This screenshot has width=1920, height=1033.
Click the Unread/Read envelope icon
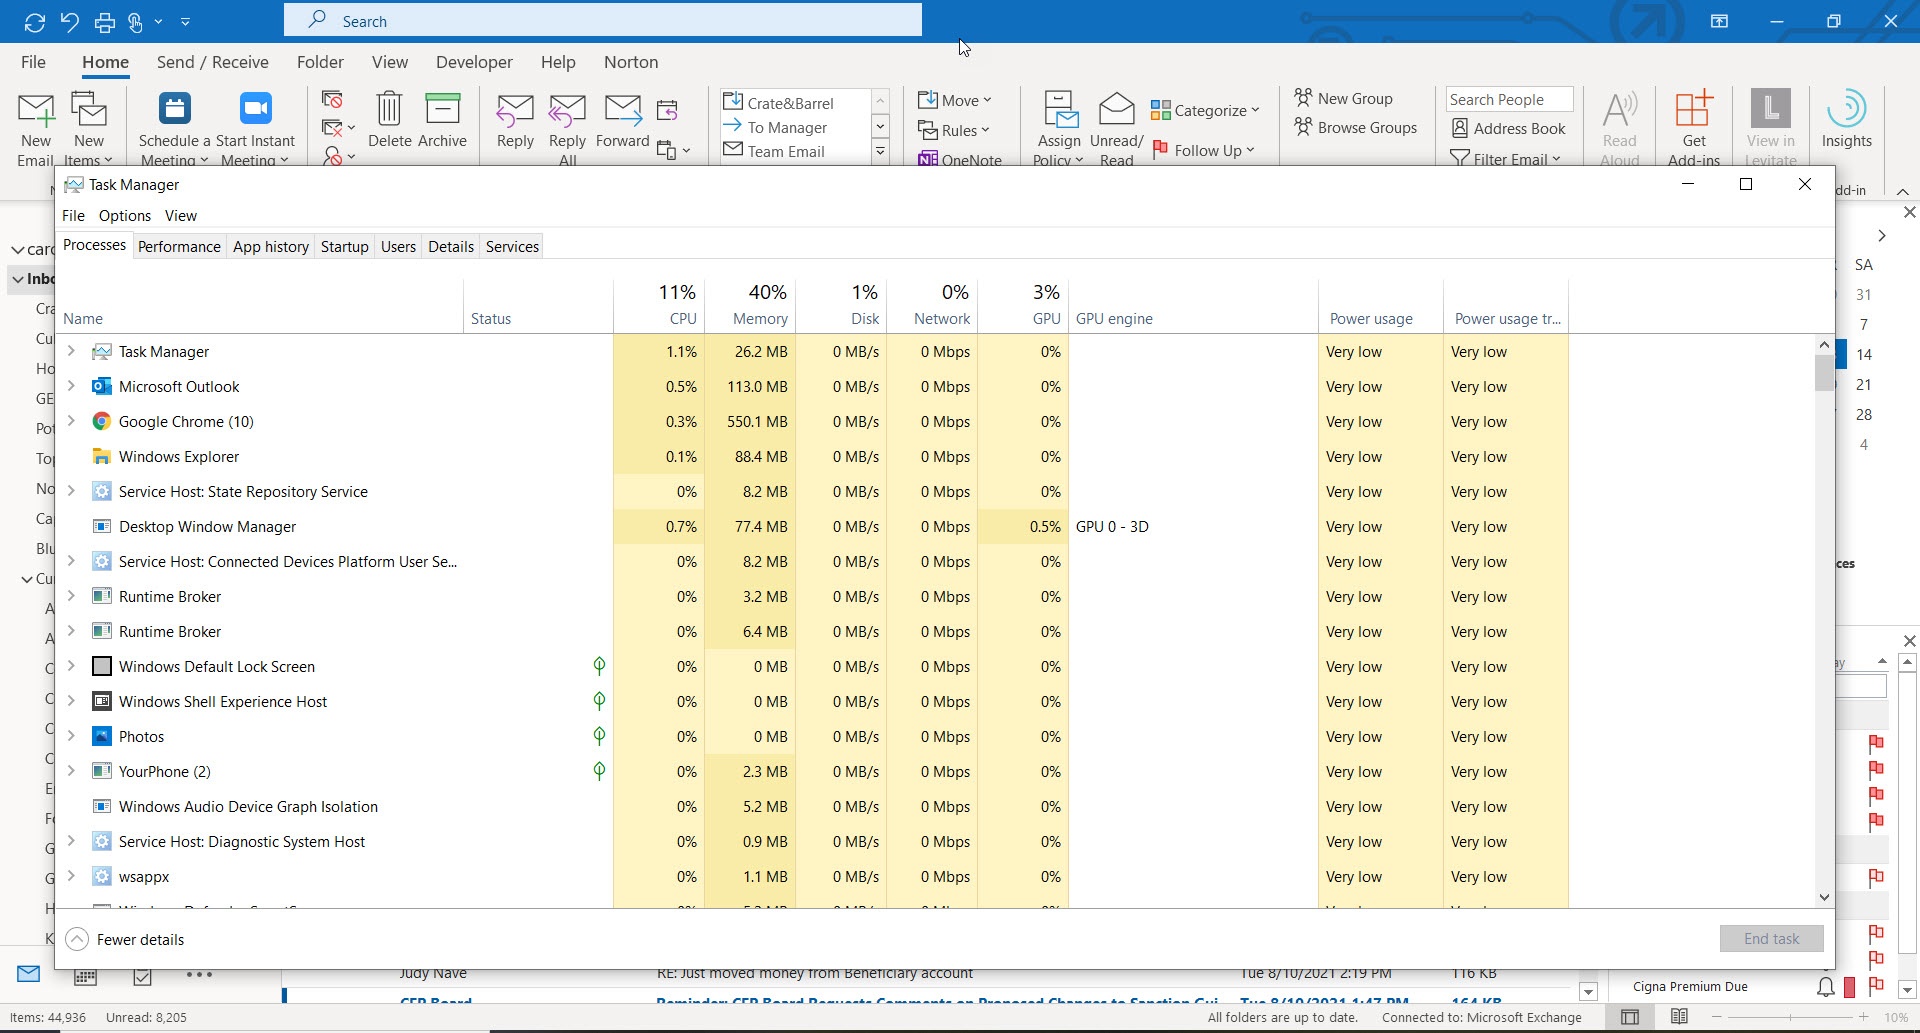(1116, 110)
